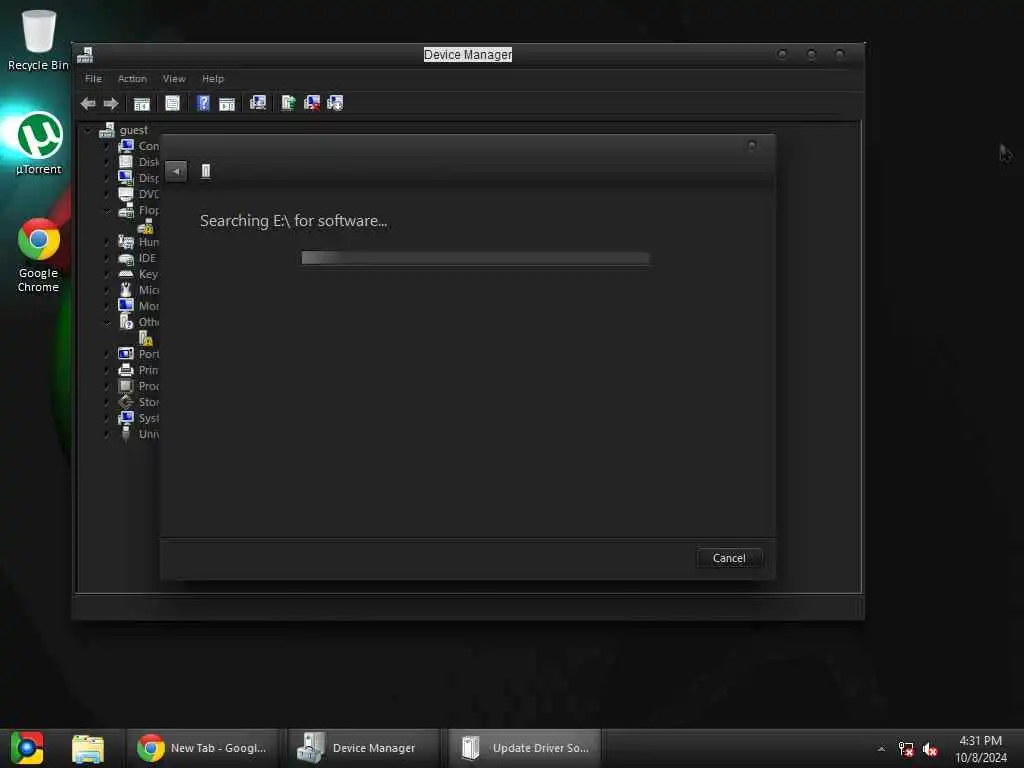The image size is (1024, 768).
Task: Click the Disable device toolbar icon
Action: 335,103
